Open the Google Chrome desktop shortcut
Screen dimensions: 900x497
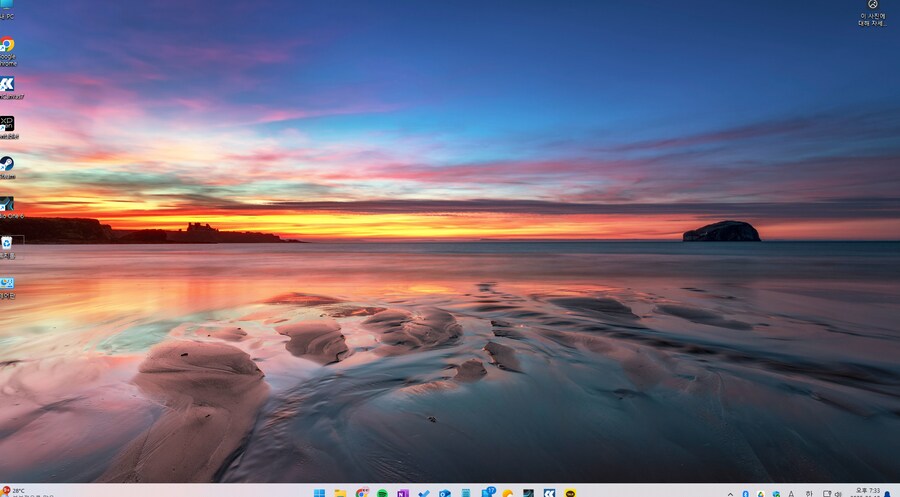tap(7, 52)
